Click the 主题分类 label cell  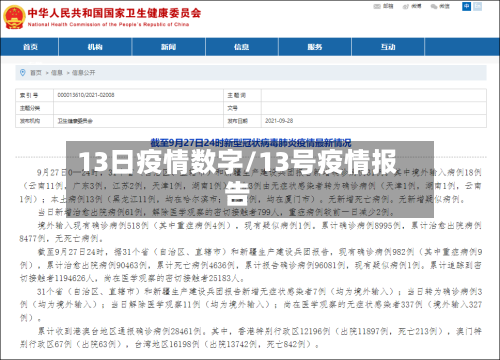point(34,108)
